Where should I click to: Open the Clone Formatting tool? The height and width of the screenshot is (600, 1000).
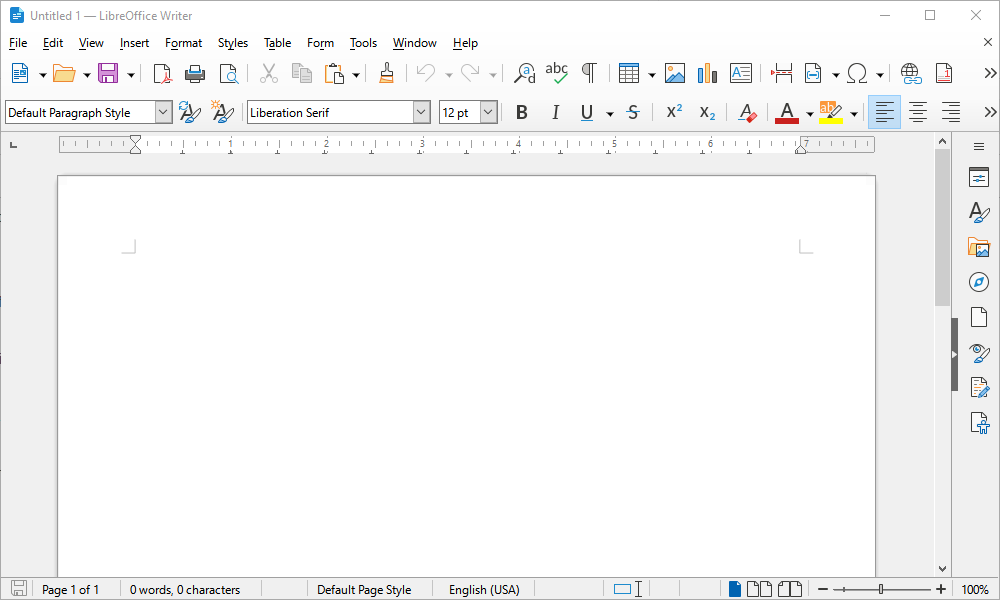coord(386,73)
